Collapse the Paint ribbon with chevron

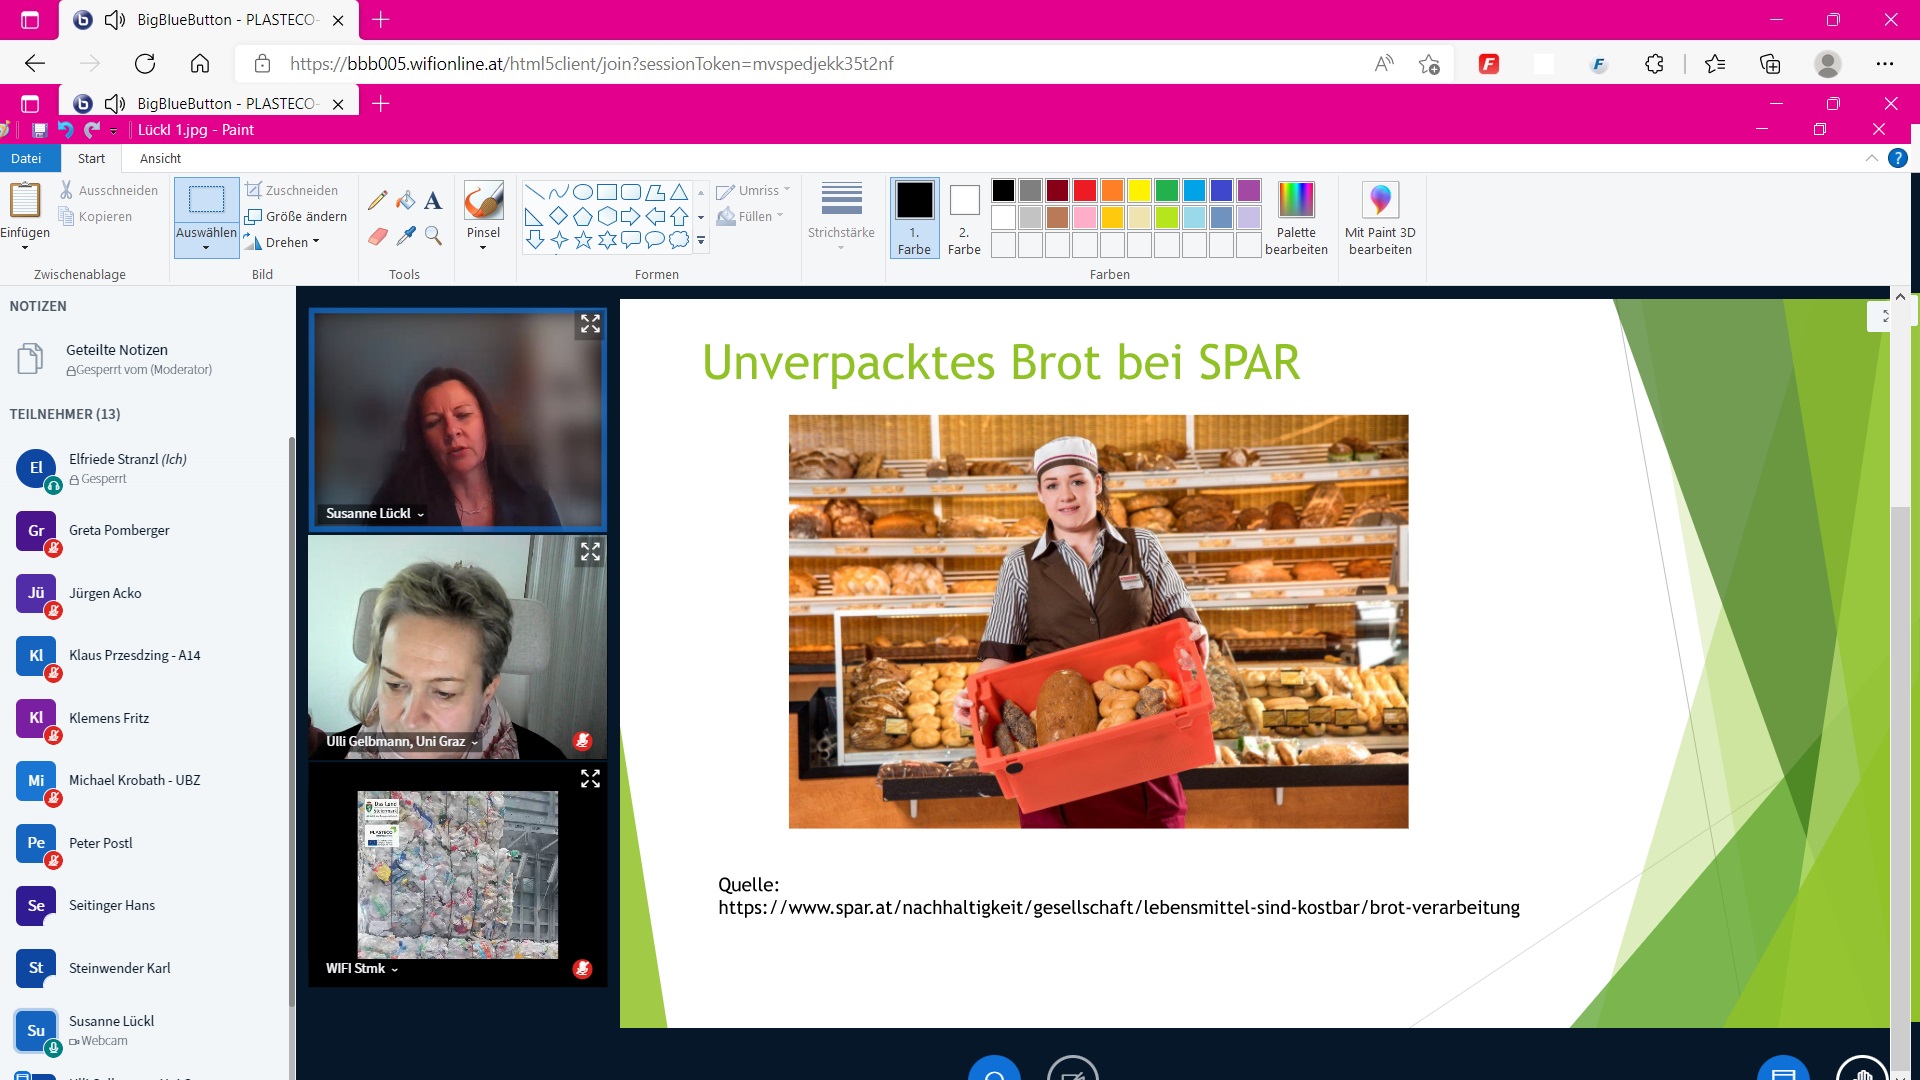(x=1871, y=158)
